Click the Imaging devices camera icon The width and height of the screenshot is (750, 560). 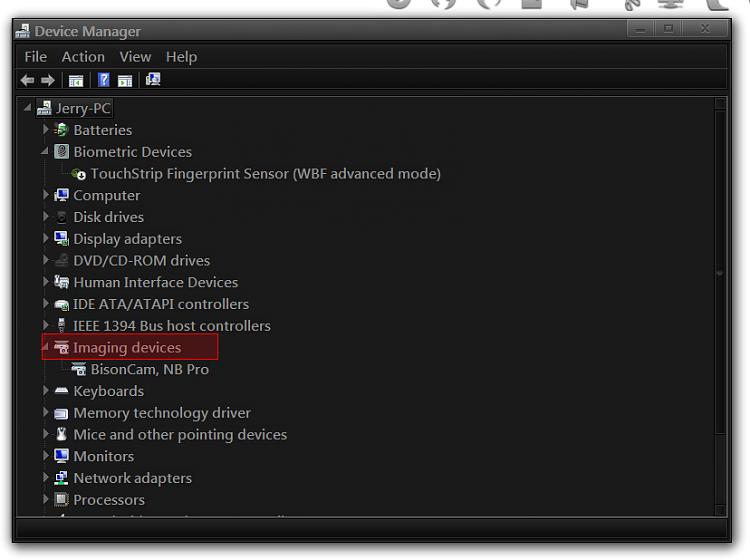click(61, 348)
